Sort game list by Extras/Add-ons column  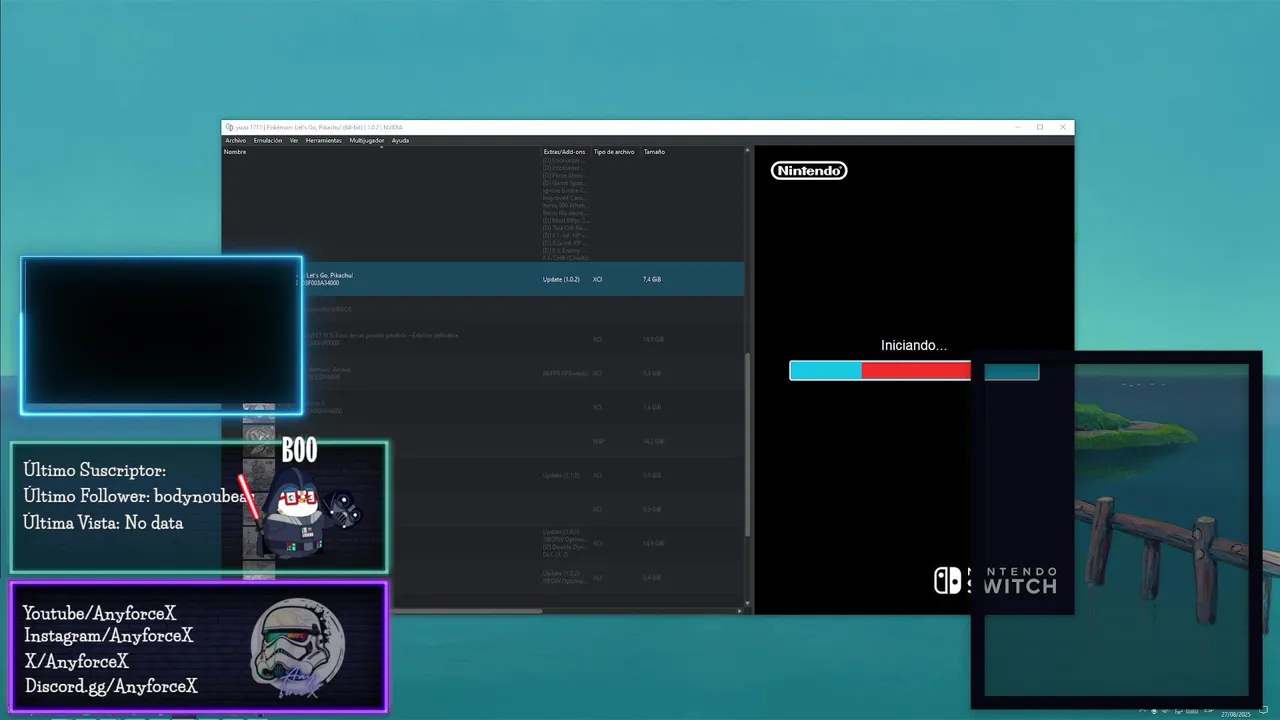click(x=565, y=152)
